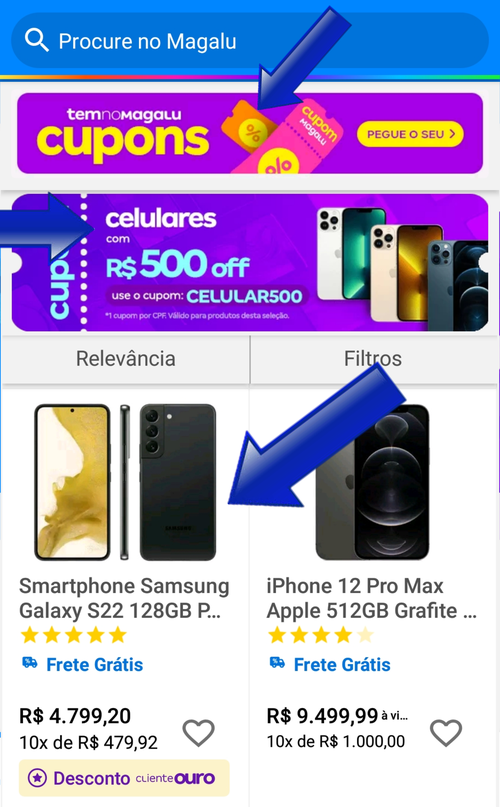The image size is (500, 807).
Task: Tap the star badge in Desconto Cliente Ouro
Action: [x=37, y=778]
